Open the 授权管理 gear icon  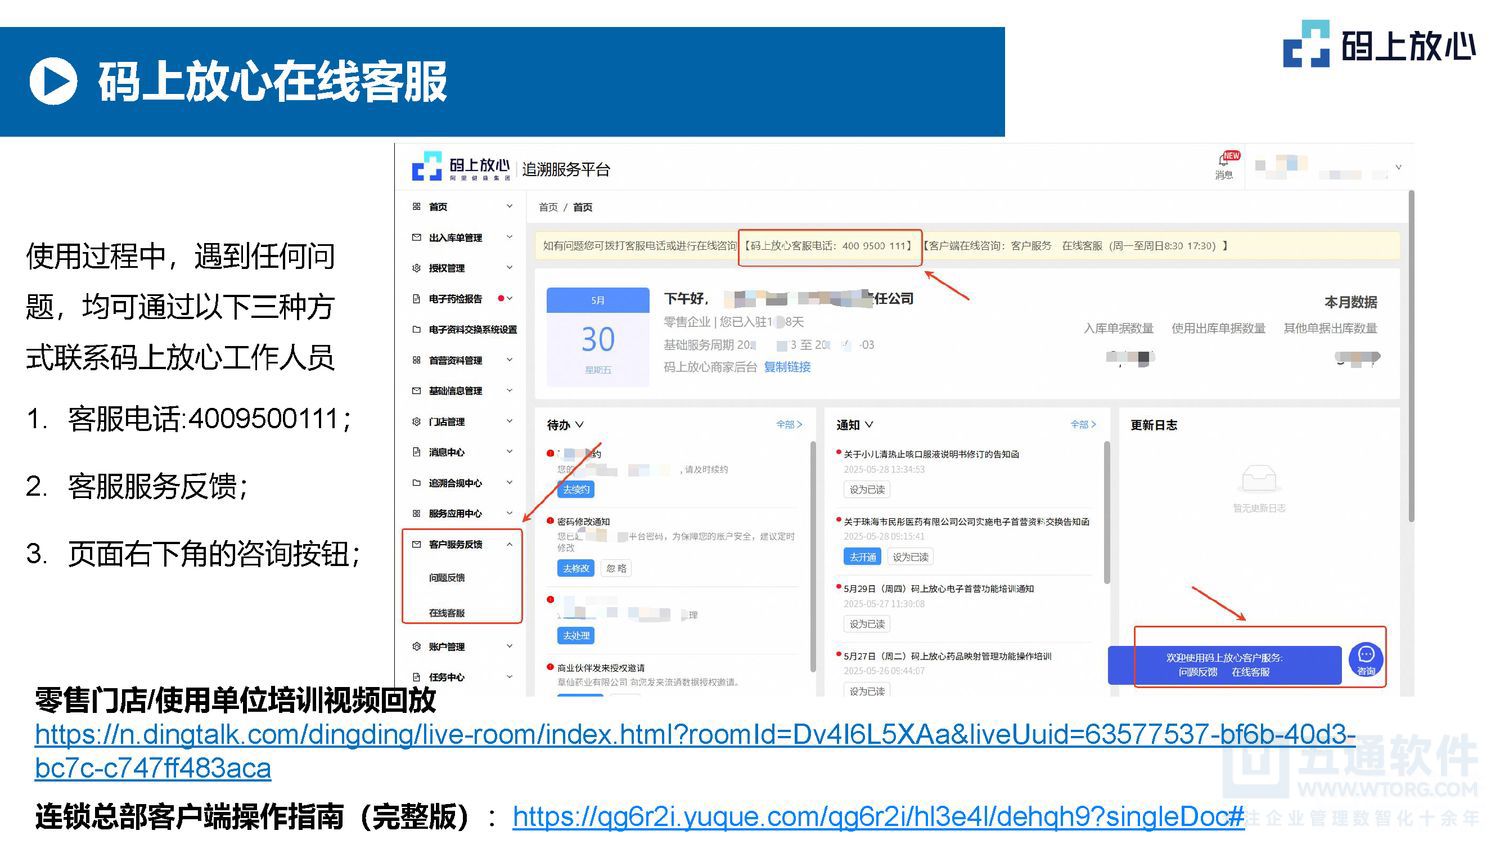pos(415,268)
